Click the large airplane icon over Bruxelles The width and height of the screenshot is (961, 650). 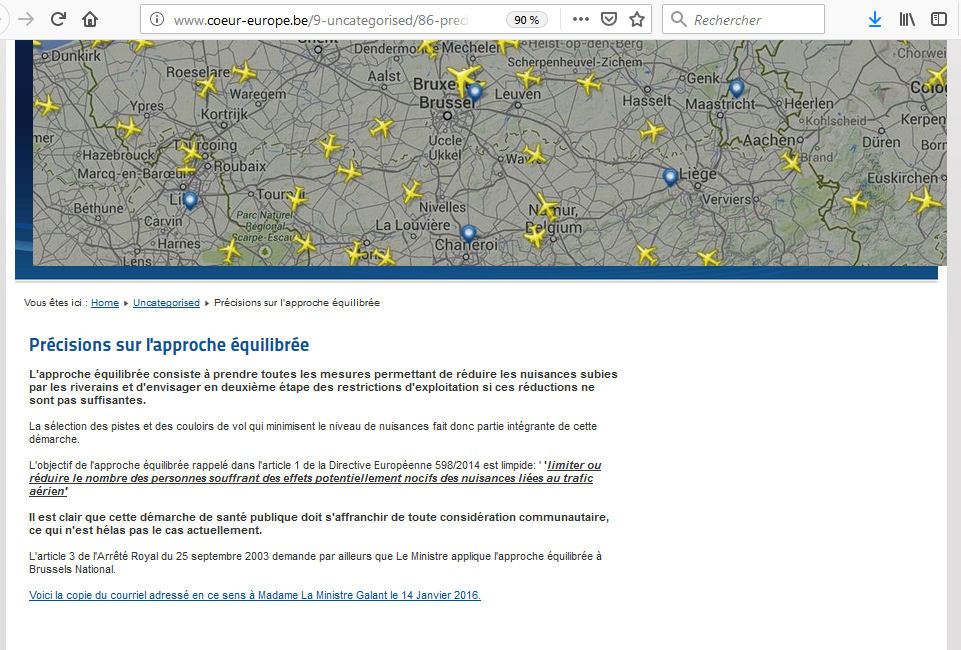tap(464, 78)
